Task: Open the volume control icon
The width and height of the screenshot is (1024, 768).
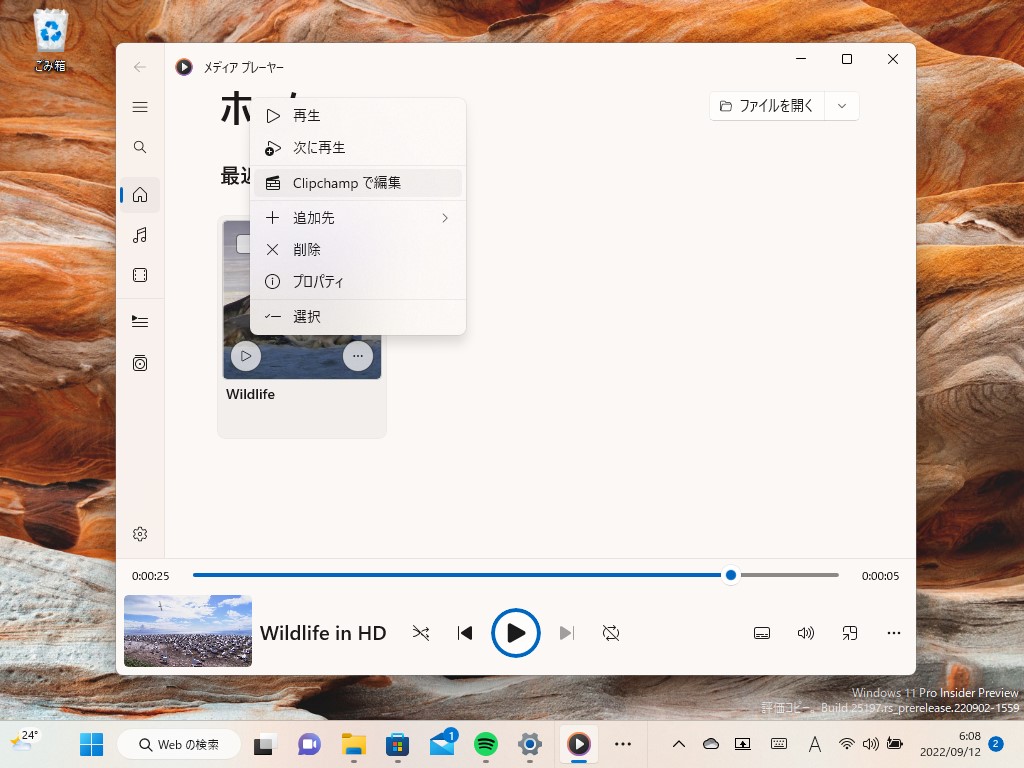Action: tap(806, 632)
